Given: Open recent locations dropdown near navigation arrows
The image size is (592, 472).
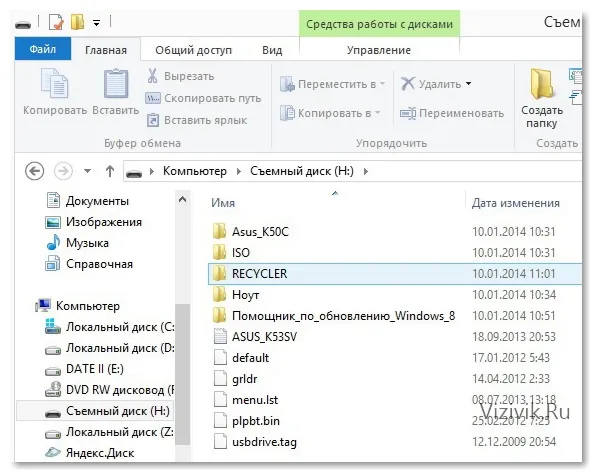Looking at the screenshot, I should click(87, 171).
